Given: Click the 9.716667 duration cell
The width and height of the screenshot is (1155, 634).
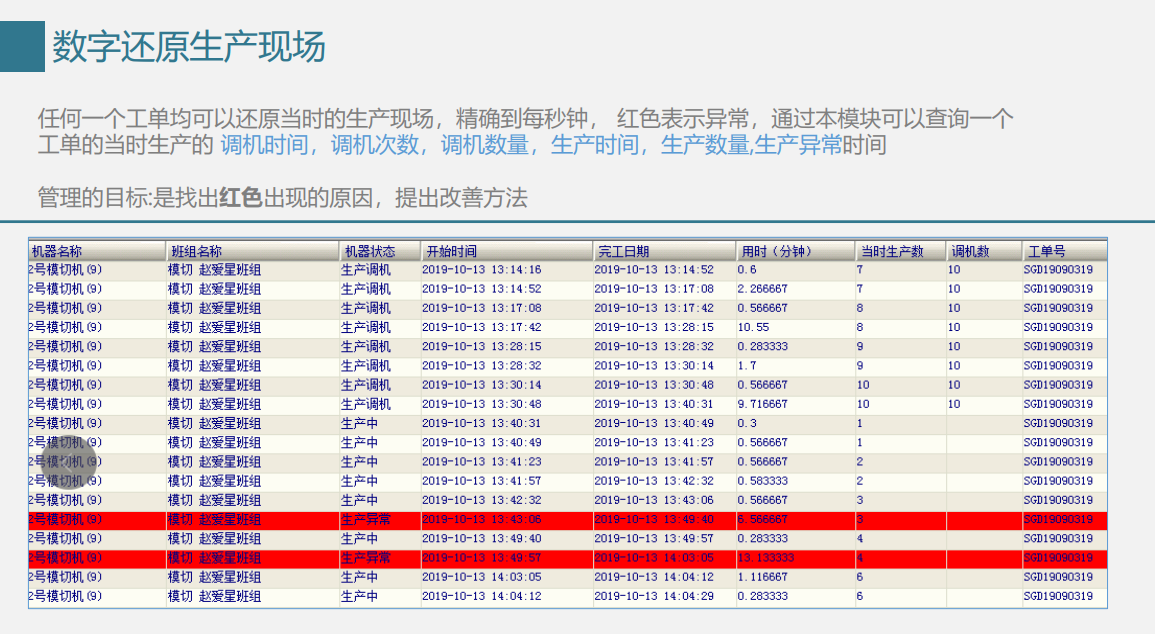Looking at the screenshot, I should (x=762, y=404).
